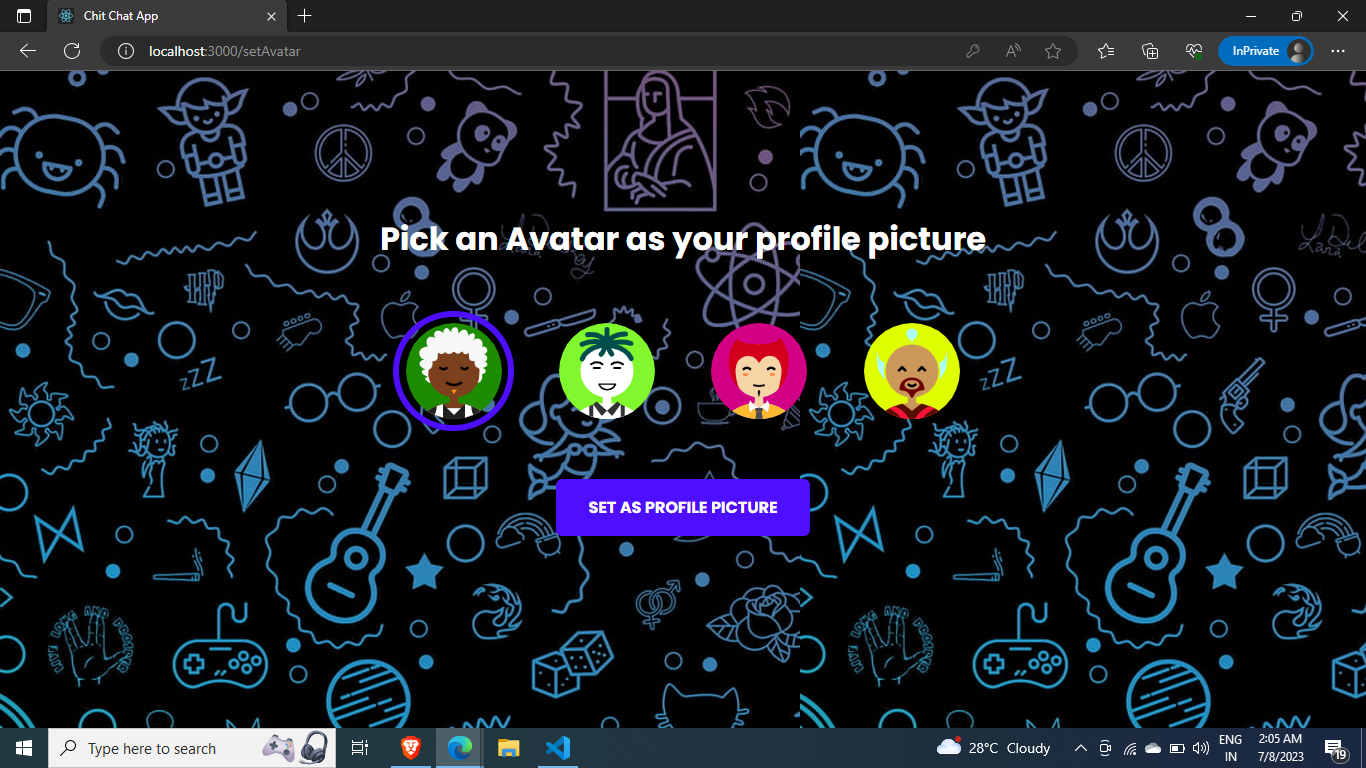Screen dimensions: 1366x768
Task: Open Brave browser from the taskbar
Action: coord(409,747)
